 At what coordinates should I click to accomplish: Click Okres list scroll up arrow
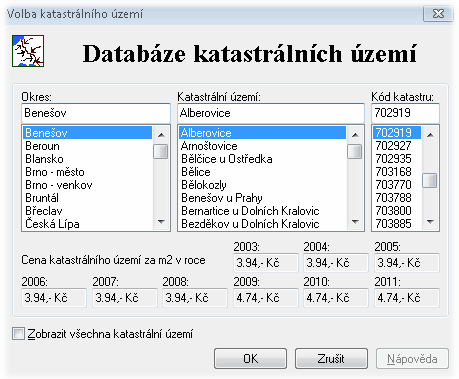coord(161,135)
